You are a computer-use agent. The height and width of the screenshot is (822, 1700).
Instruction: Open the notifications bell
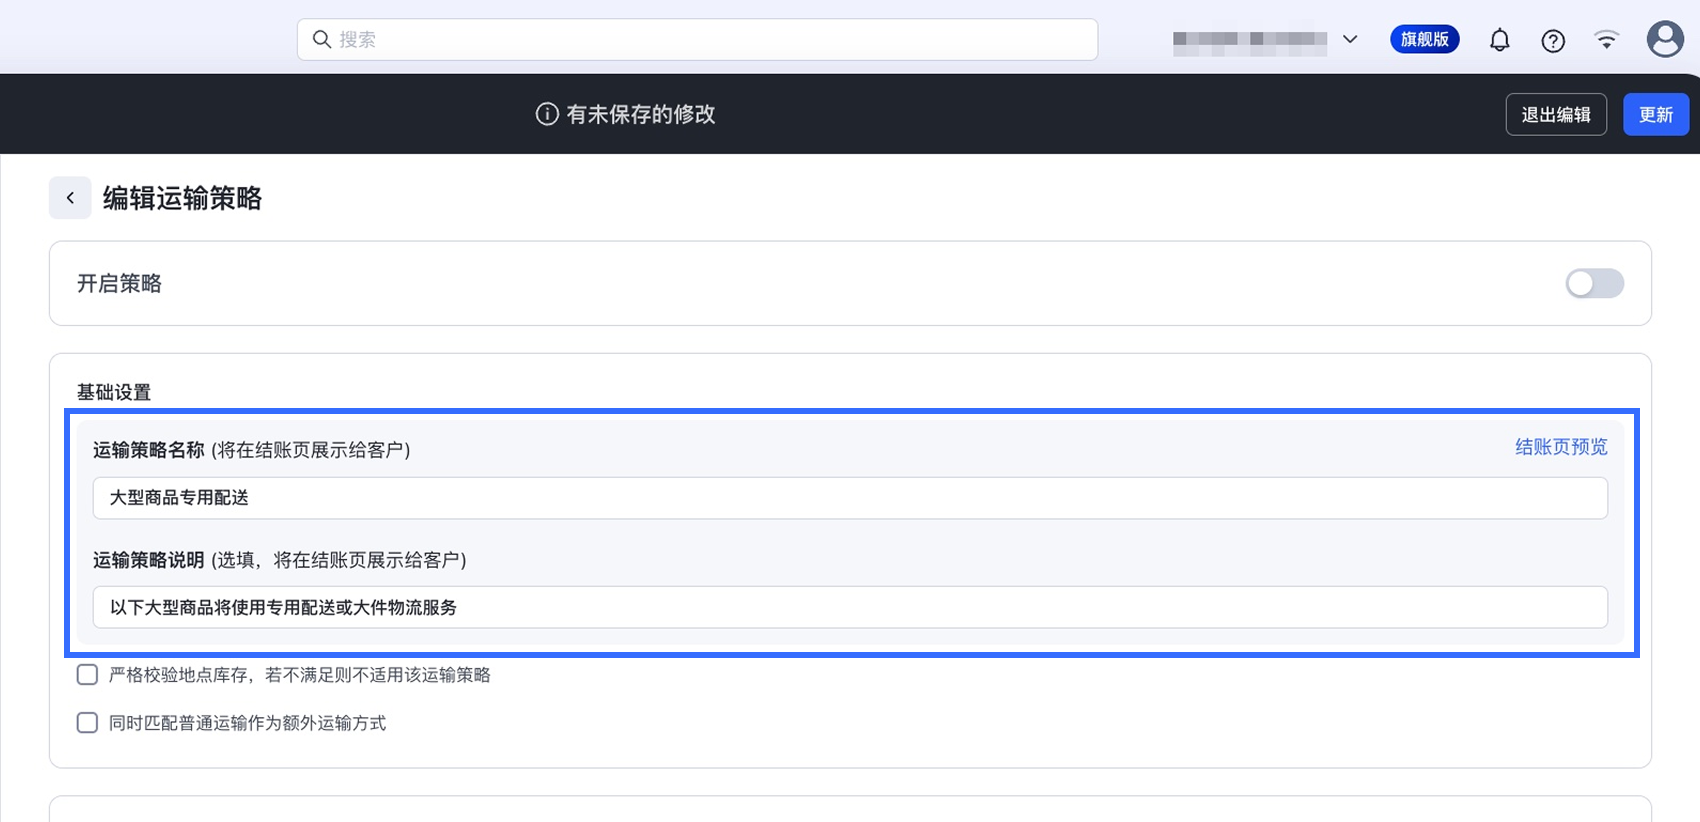[1499, 40]
